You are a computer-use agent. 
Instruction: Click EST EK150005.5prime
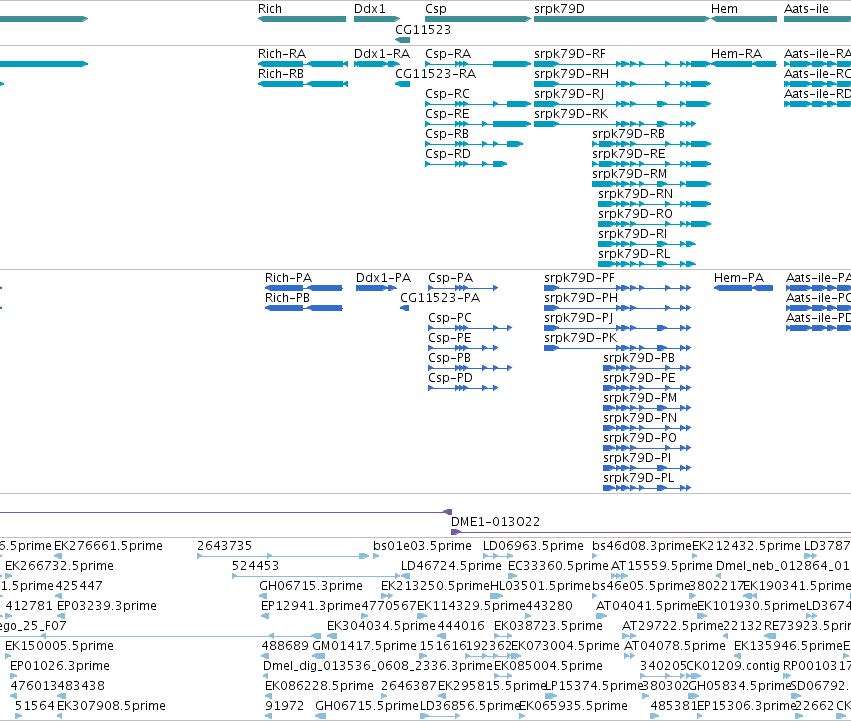click(59, 647)
